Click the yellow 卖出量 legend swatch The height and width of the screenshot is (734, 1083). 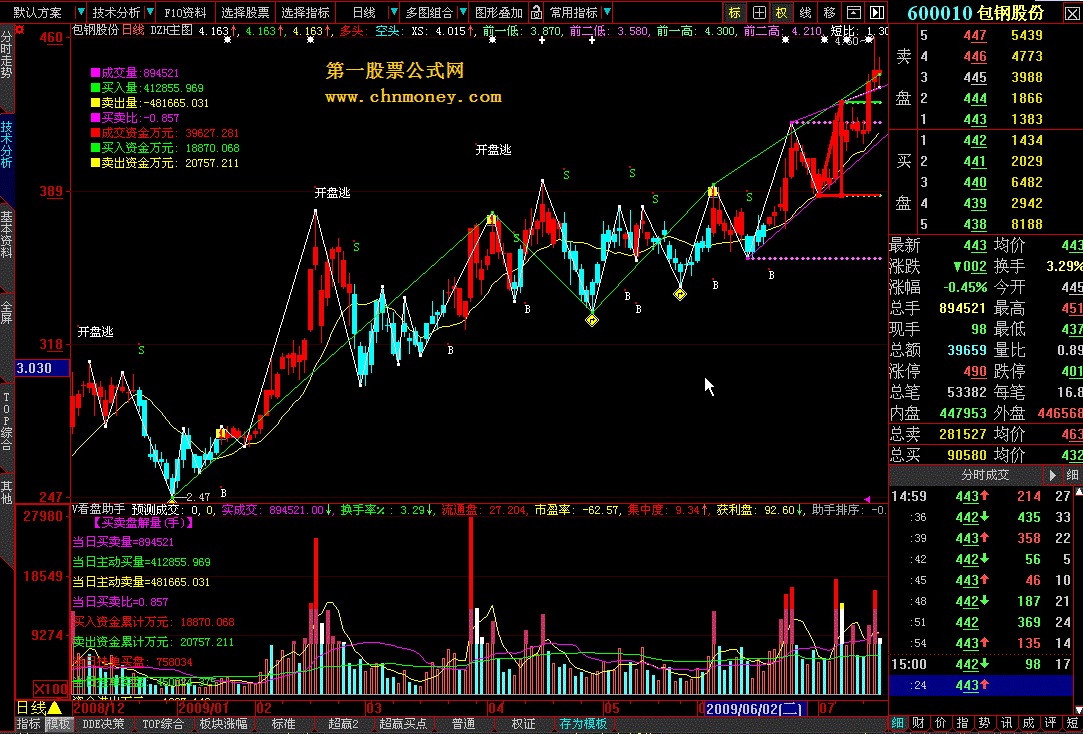pos(95,103)
